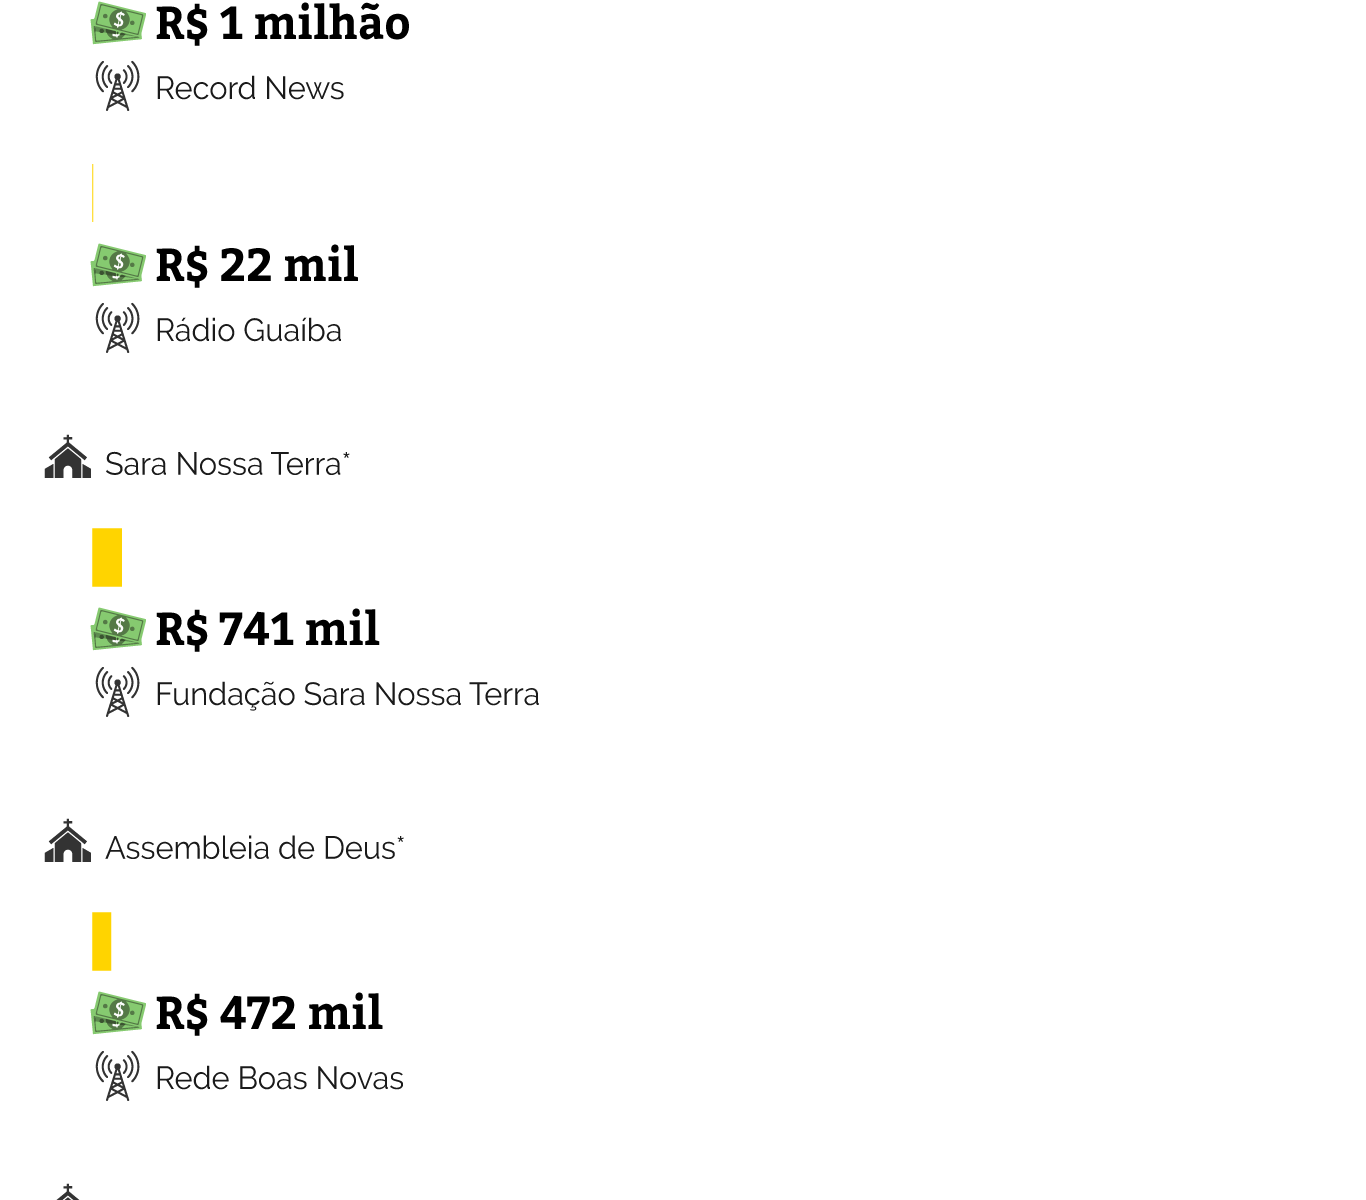Click the Record News label
Image resolution: width=1366 pixels, height=1200 pixels.
[x=250, y=89]
